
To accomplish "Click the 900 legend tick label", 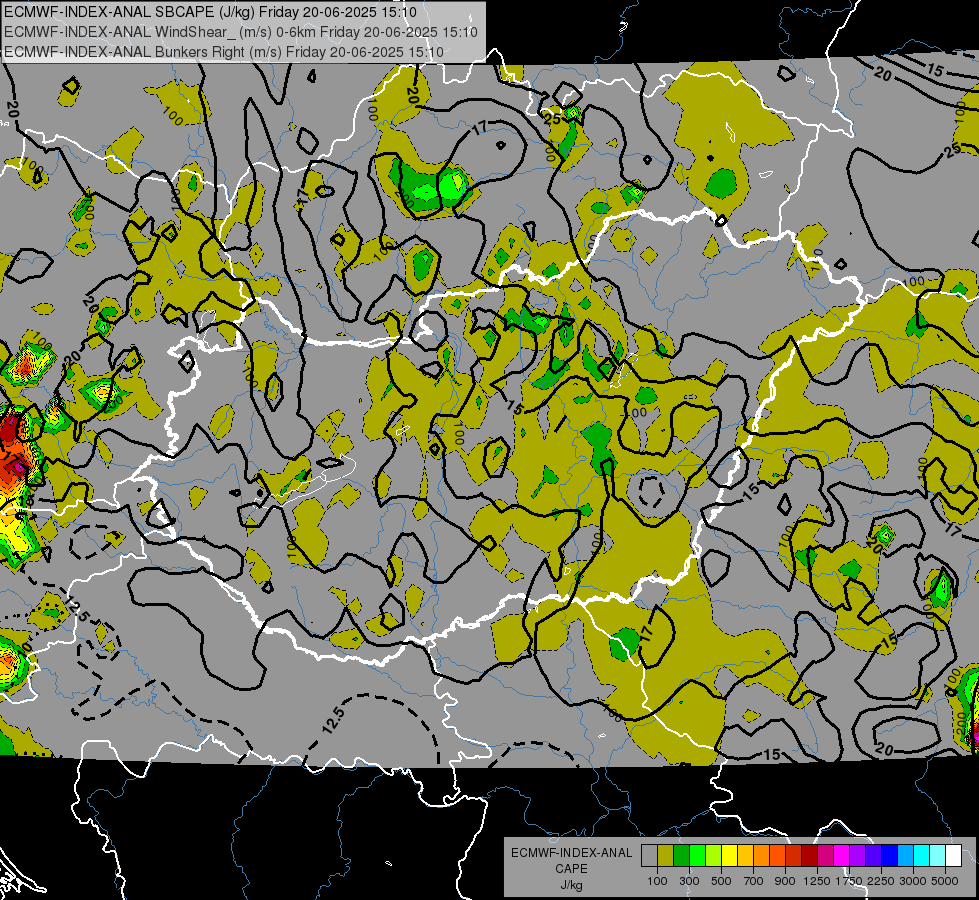I will click(x=785, y=881).
